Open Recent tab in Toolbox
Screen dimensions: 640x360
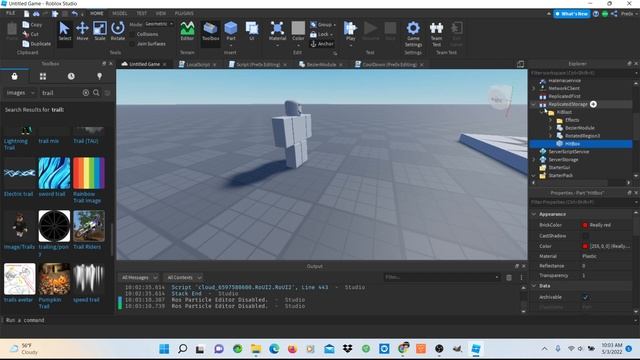(71, 76)
